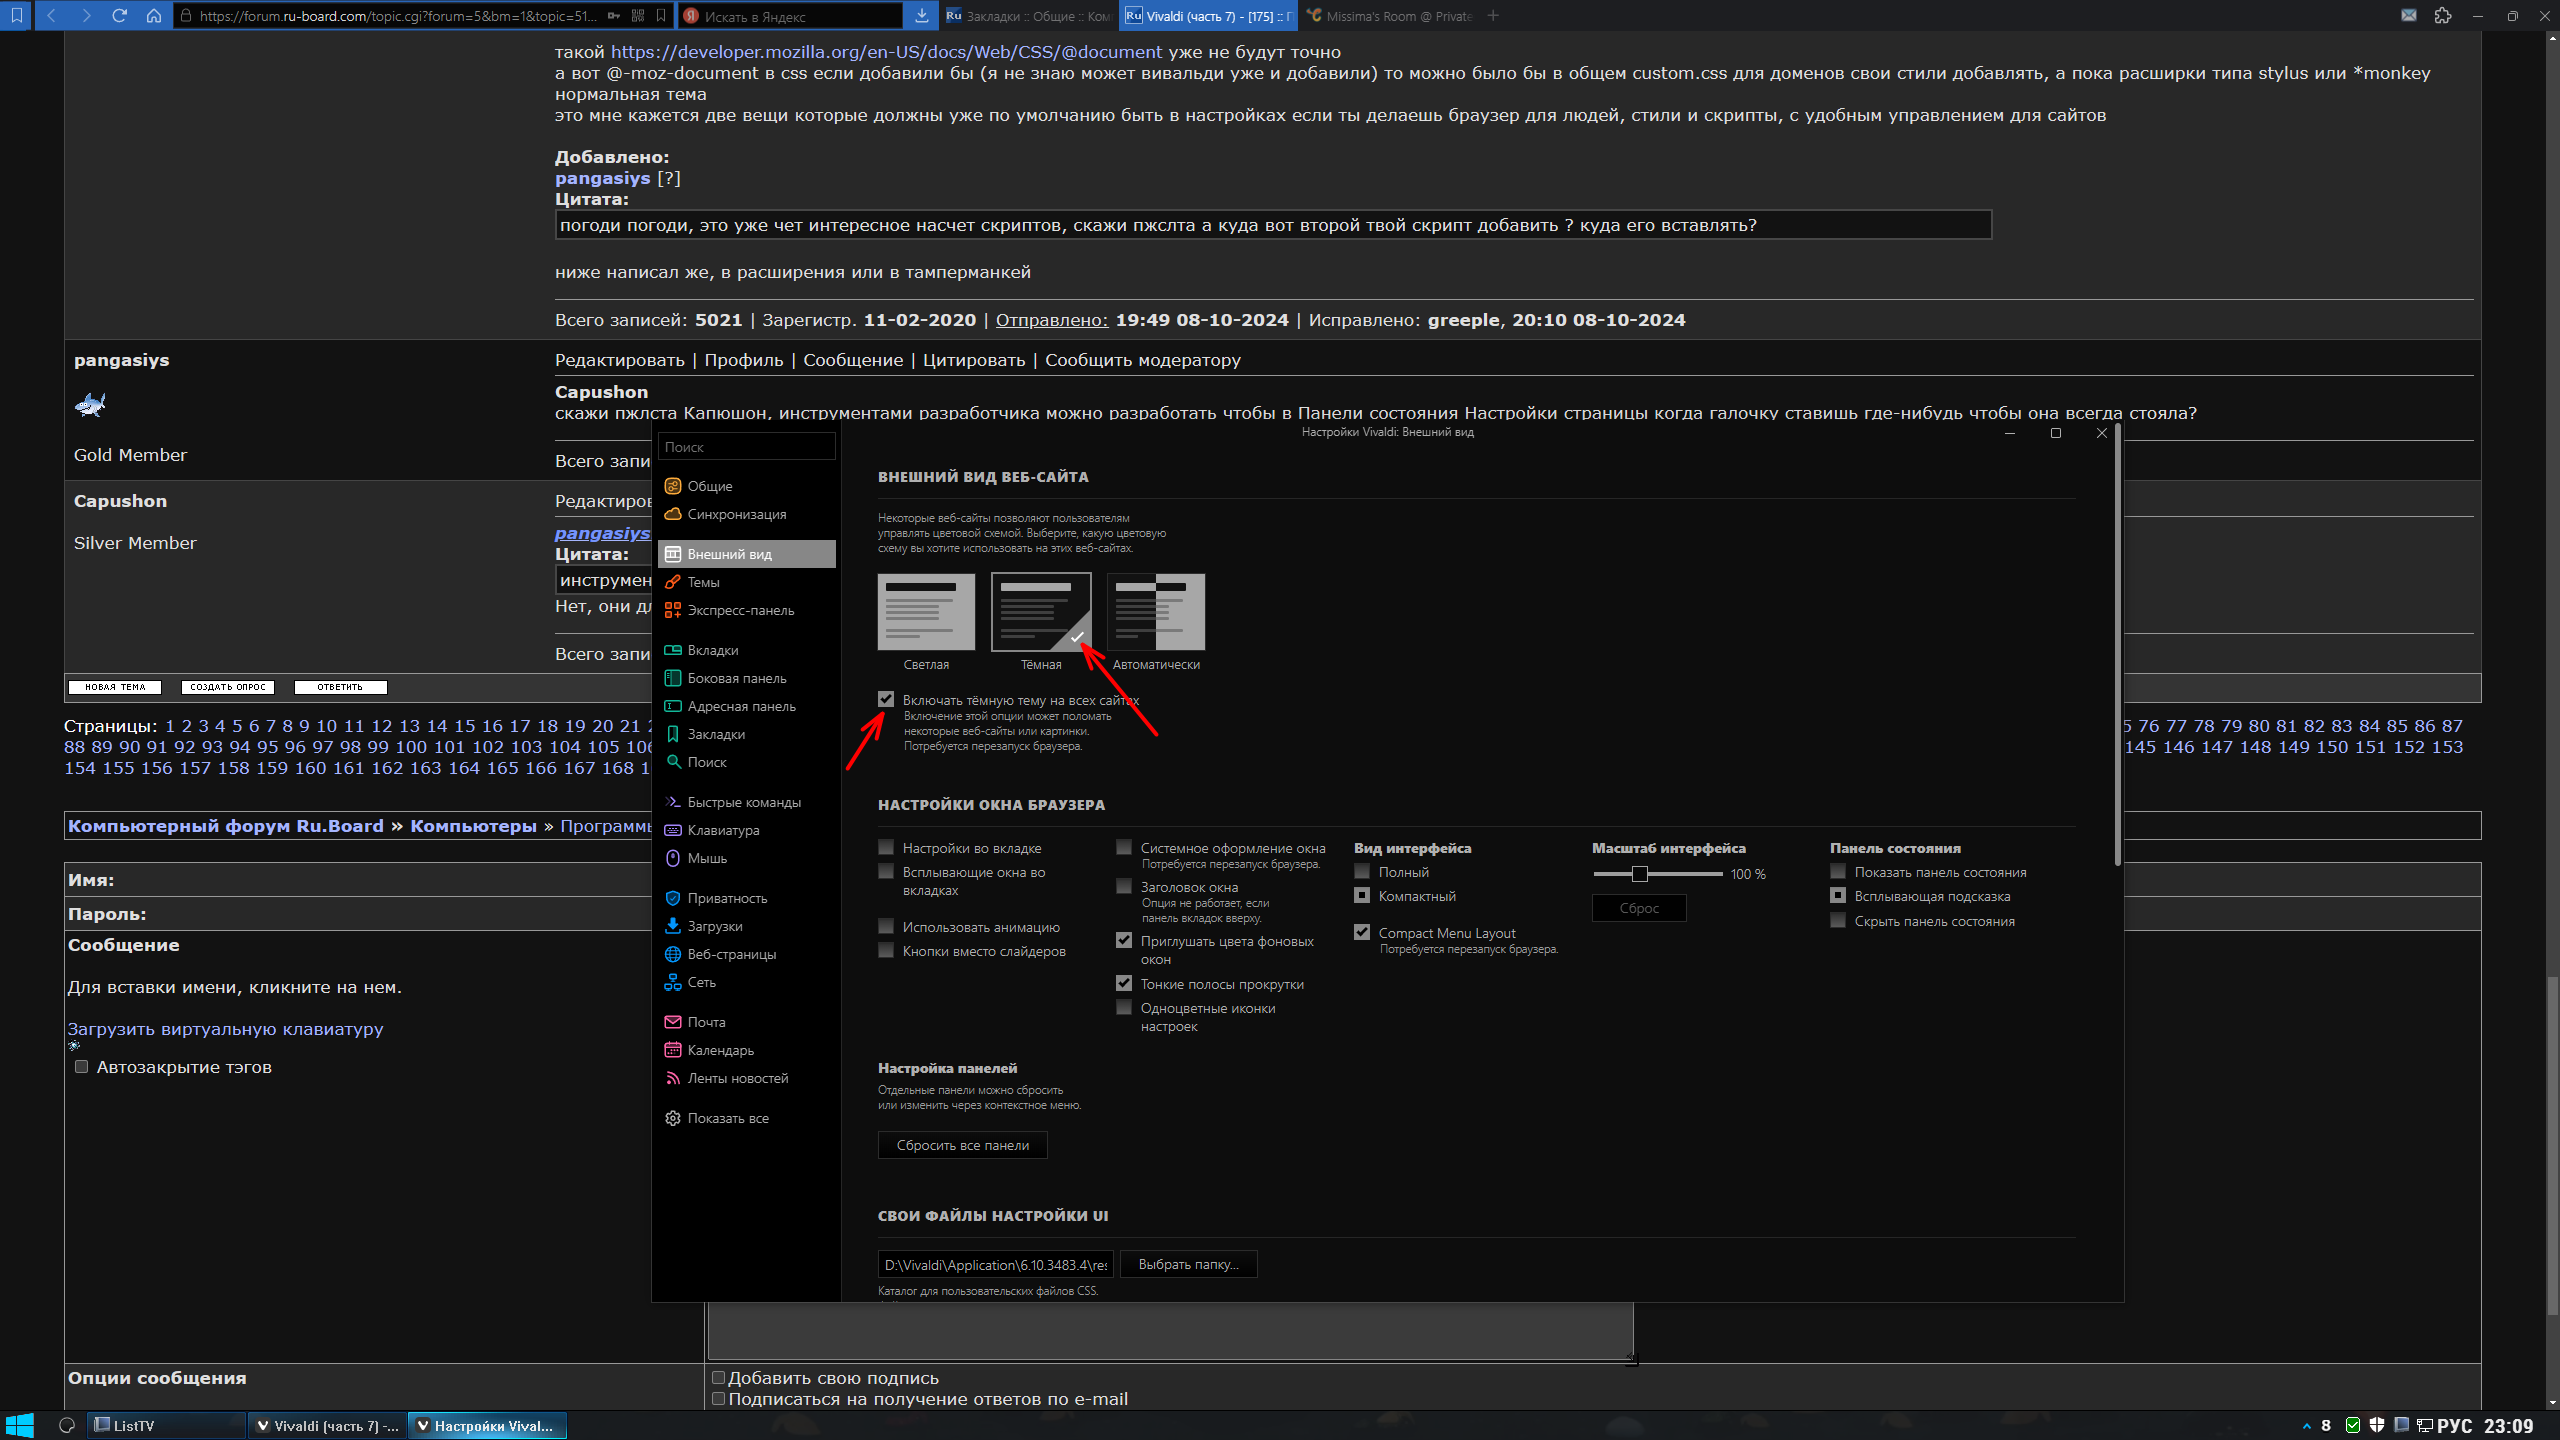Open Приватность settings section
The height and width of the screenshot is (1440, 2560).
coord(746,898)
